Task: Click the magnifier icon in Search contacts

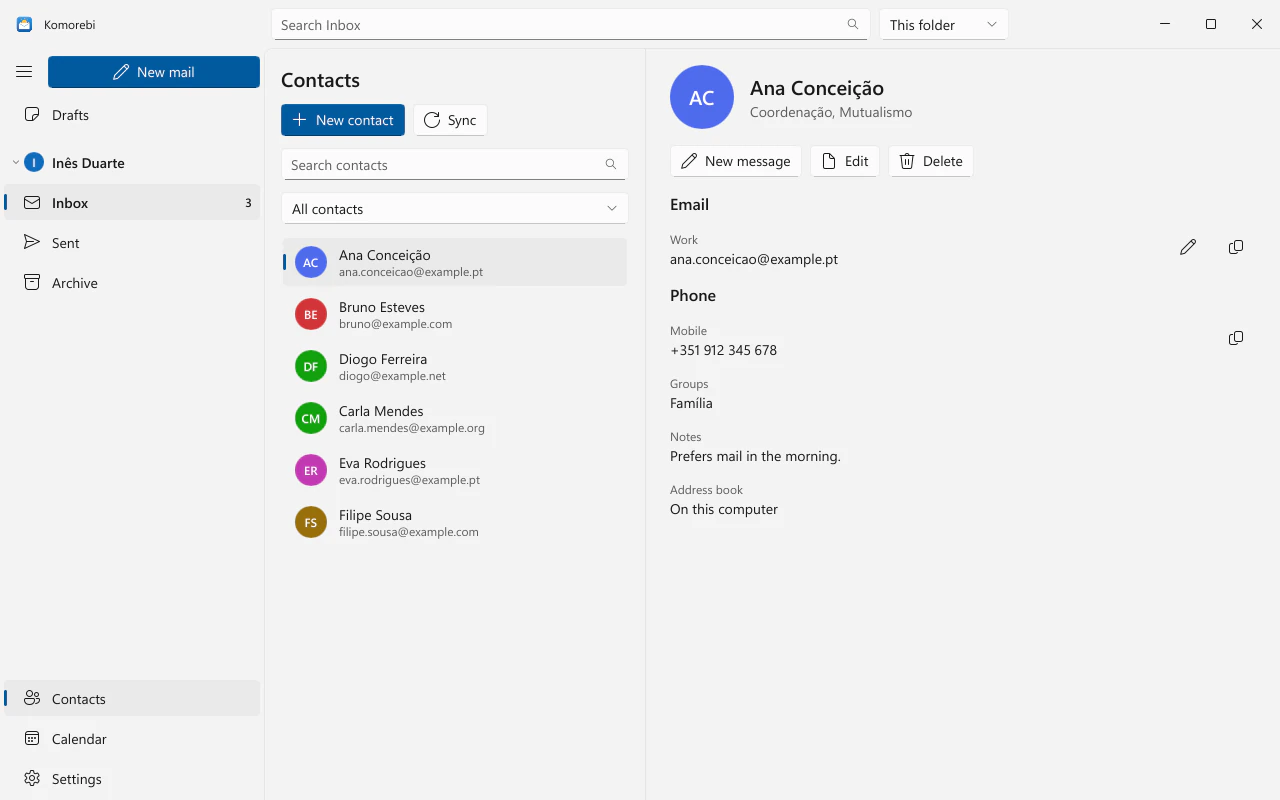Action: point(611,165)
